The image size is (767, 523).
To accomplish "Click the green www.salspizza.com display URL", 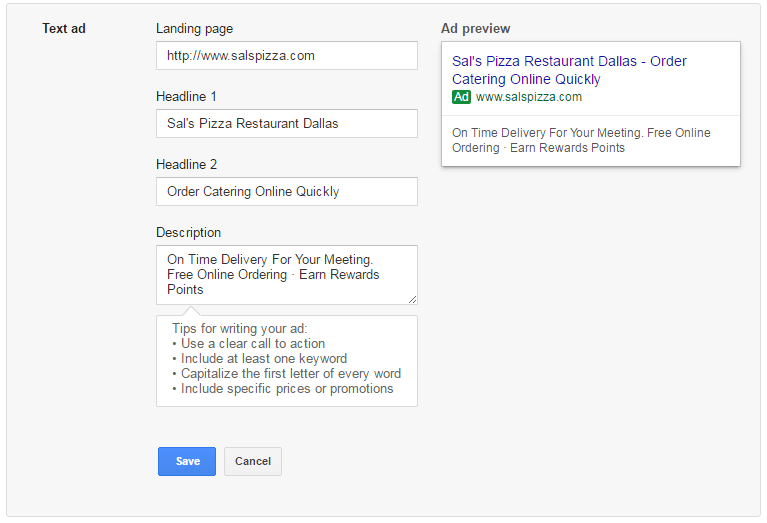I will (x=529, y=97).
